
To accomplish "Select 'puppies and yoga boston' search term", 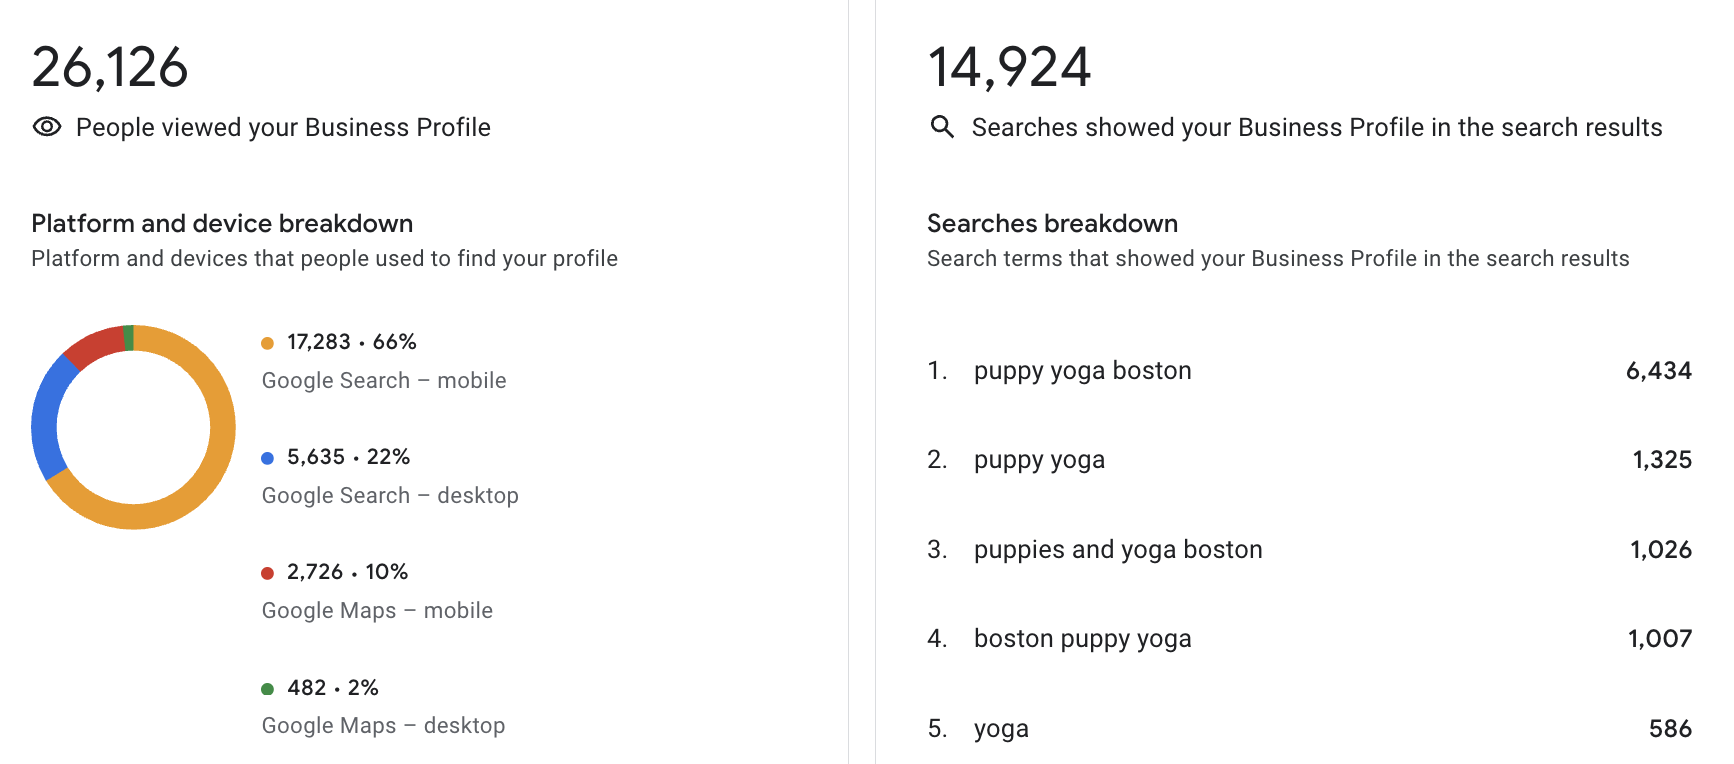I will pyautogui.click(x=1117, y=550).
